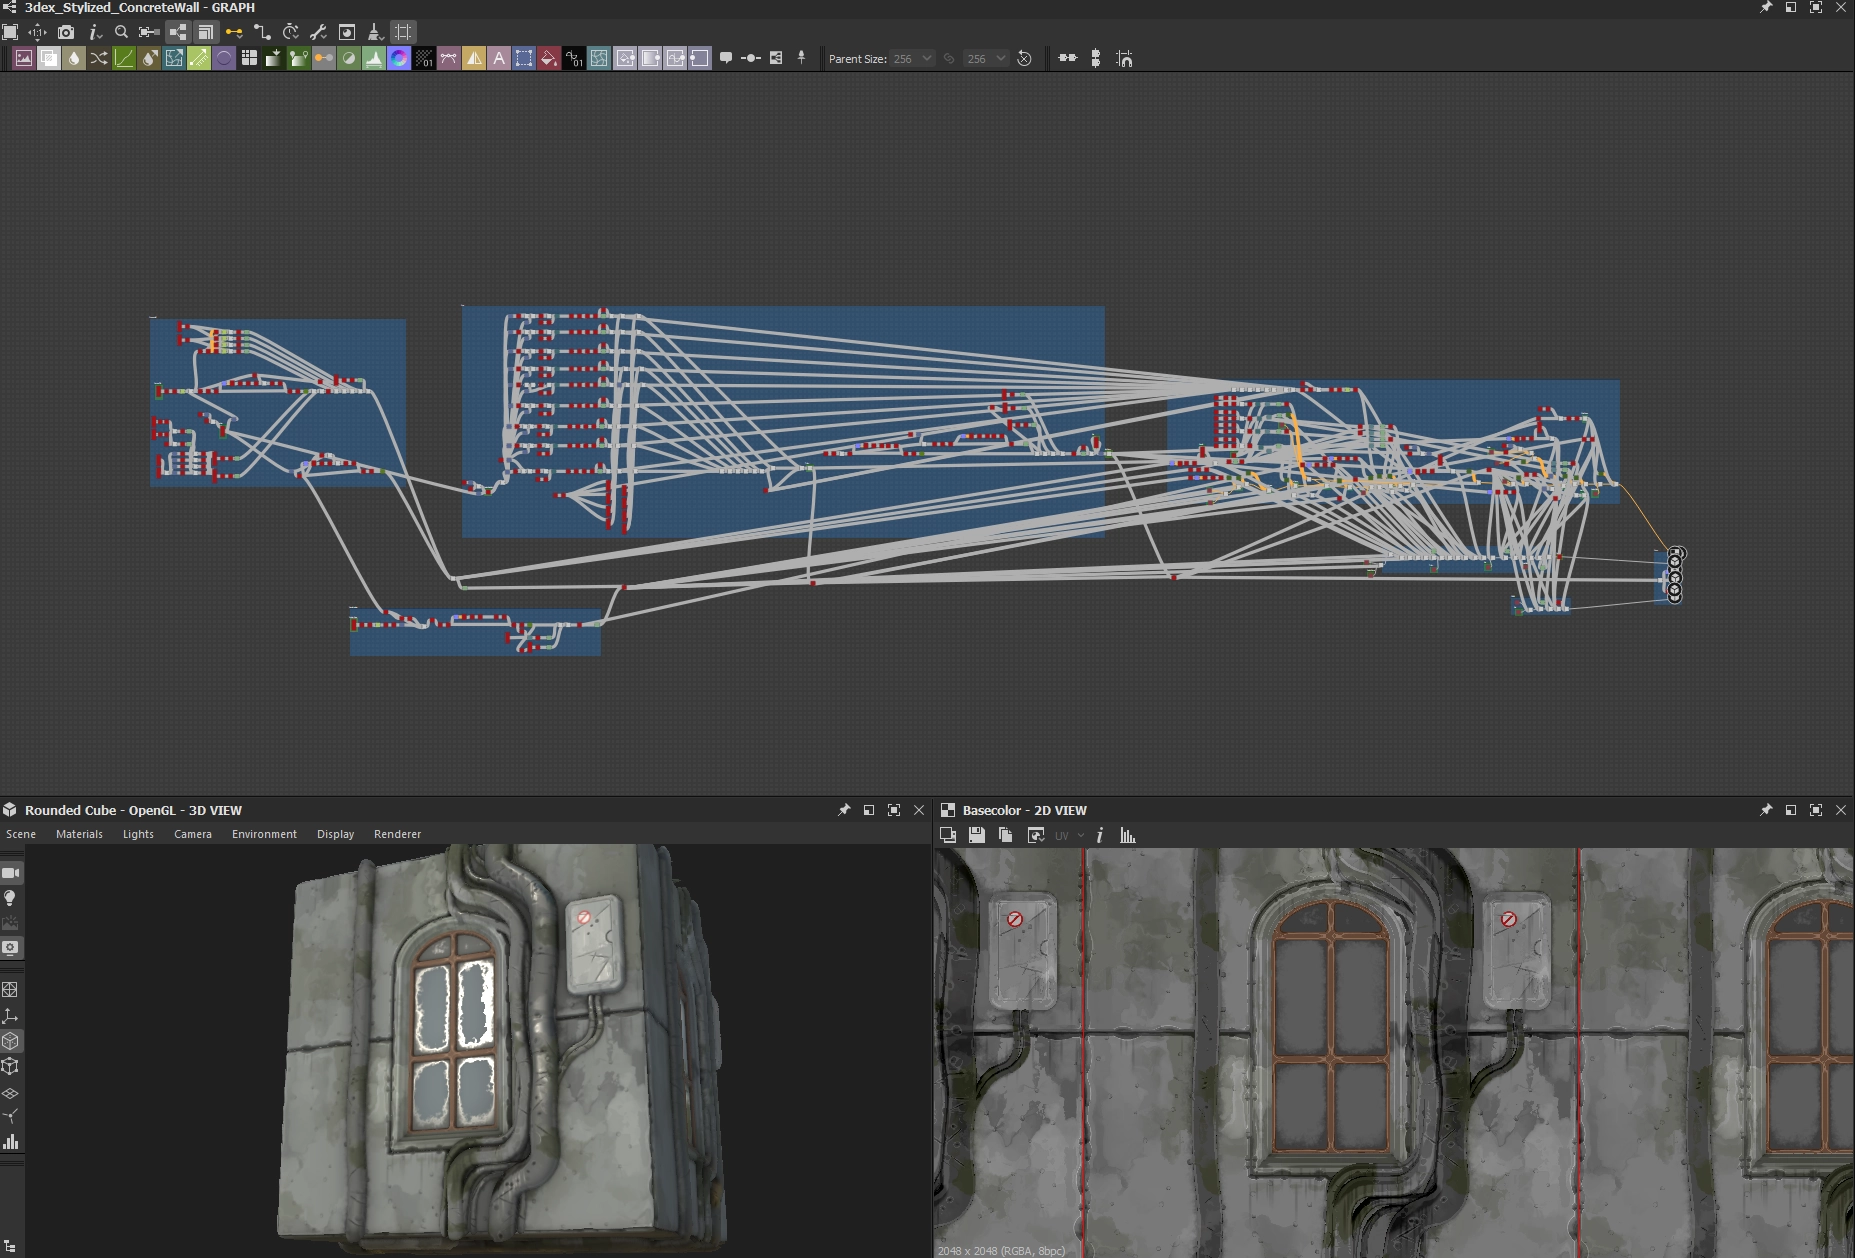1855x1258 pixels.
Task: Save the 2D view image with the floppy icon
Action: [977, 835]
